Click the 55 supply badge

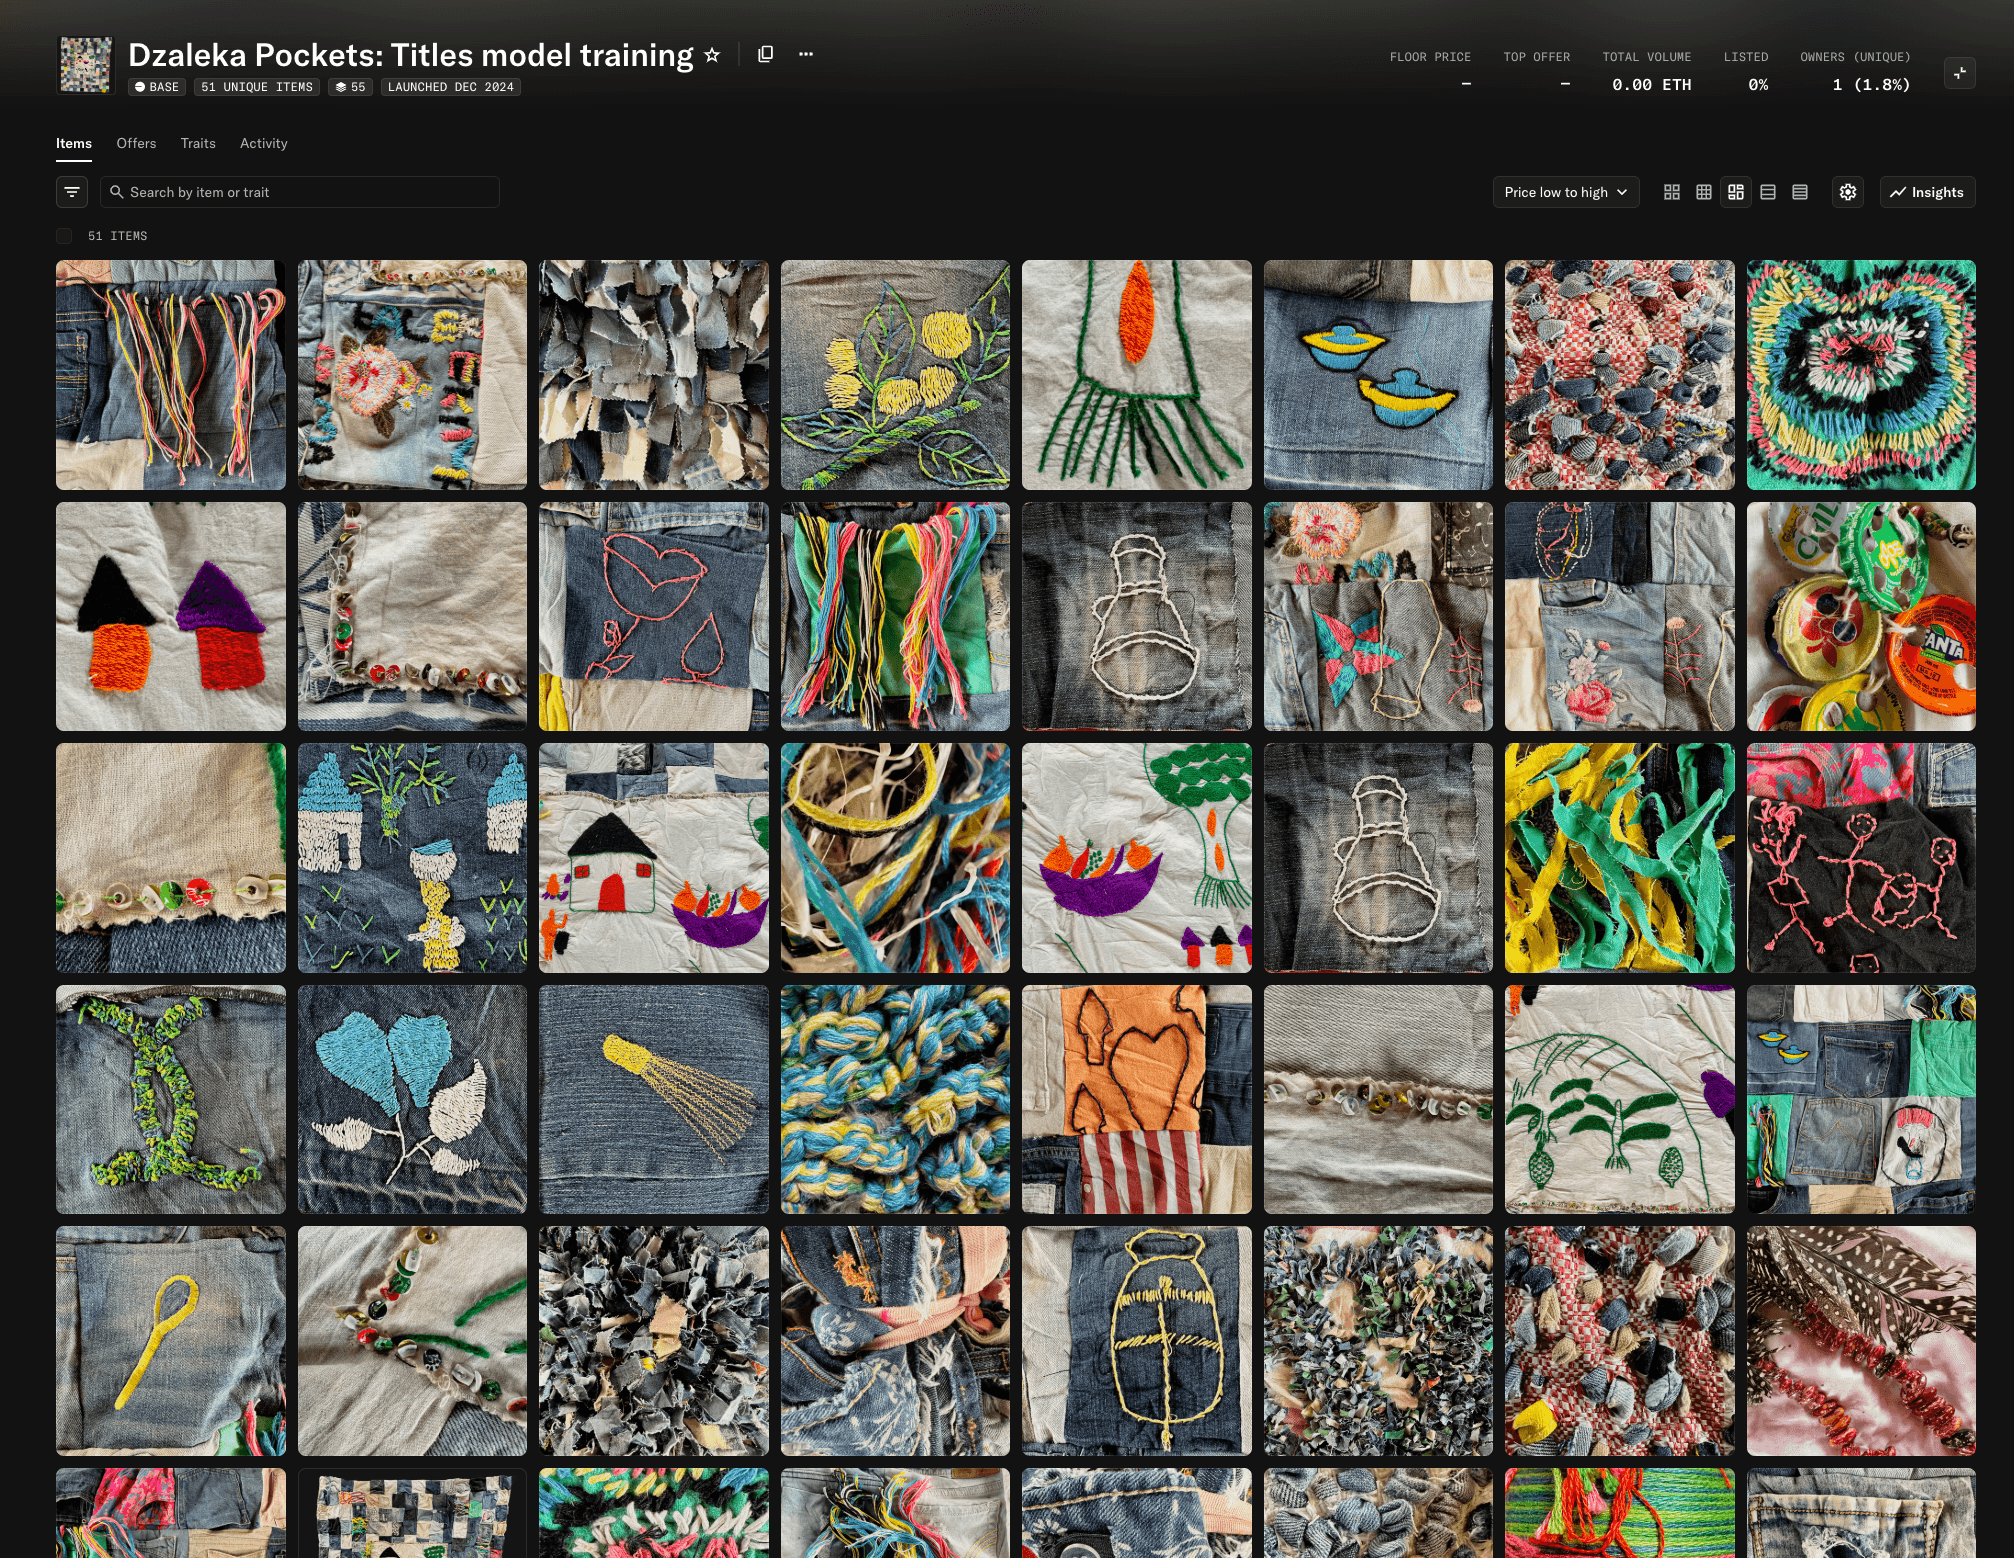[350, 87]
